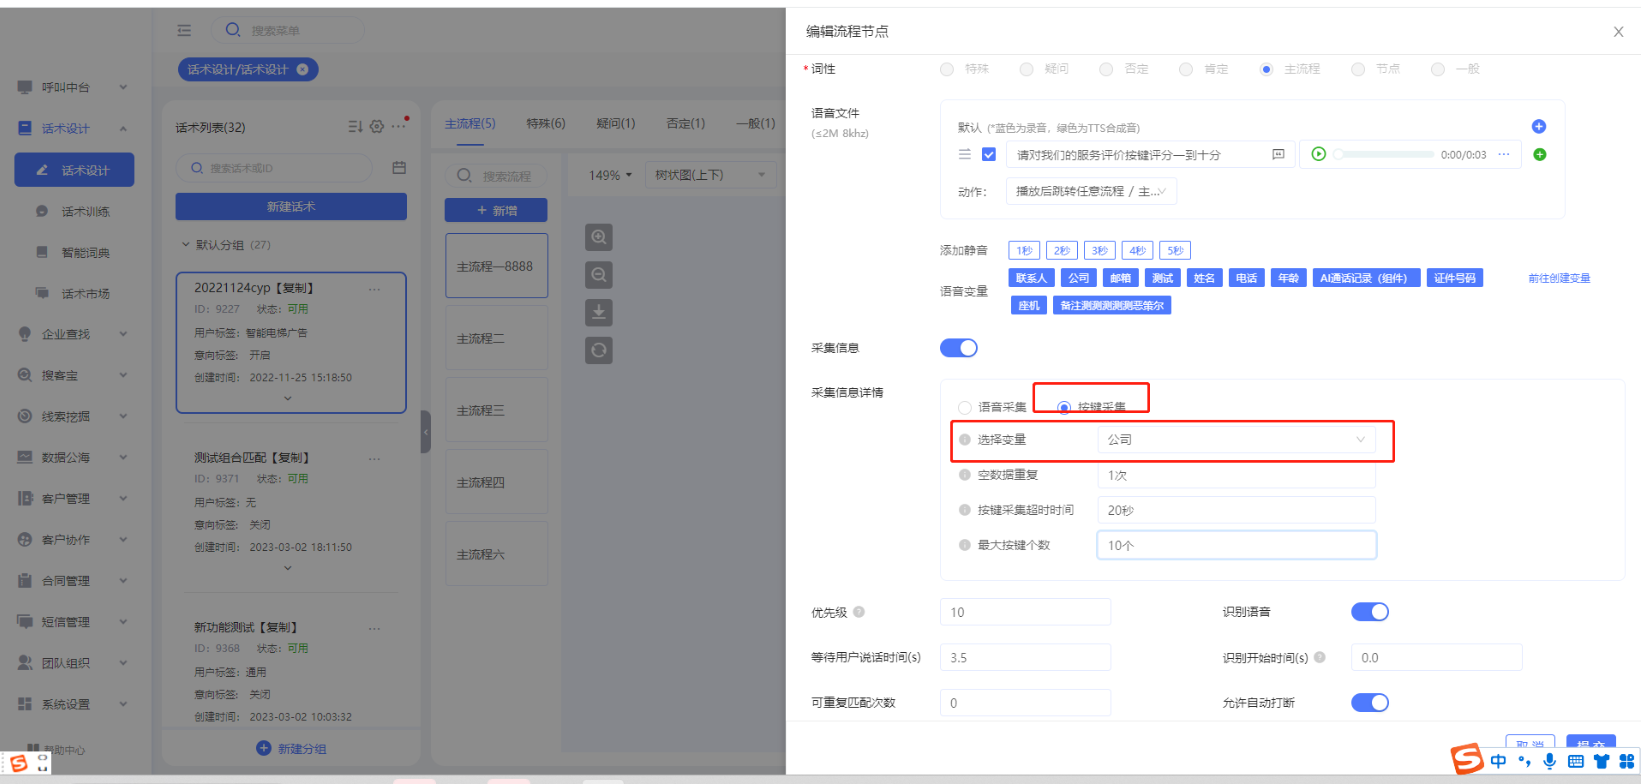Open the 空数据重复 dropdown showing 1次
Screen dimensions: 1641x784
coord(1235,475)
